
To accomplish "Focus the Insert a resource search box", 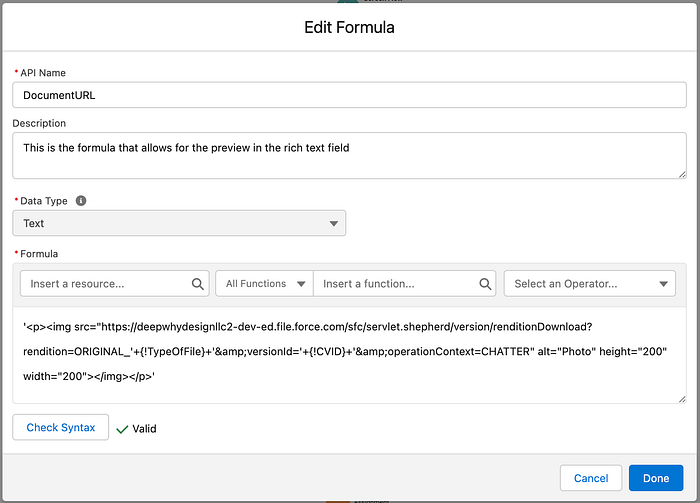I will [105, 284].
